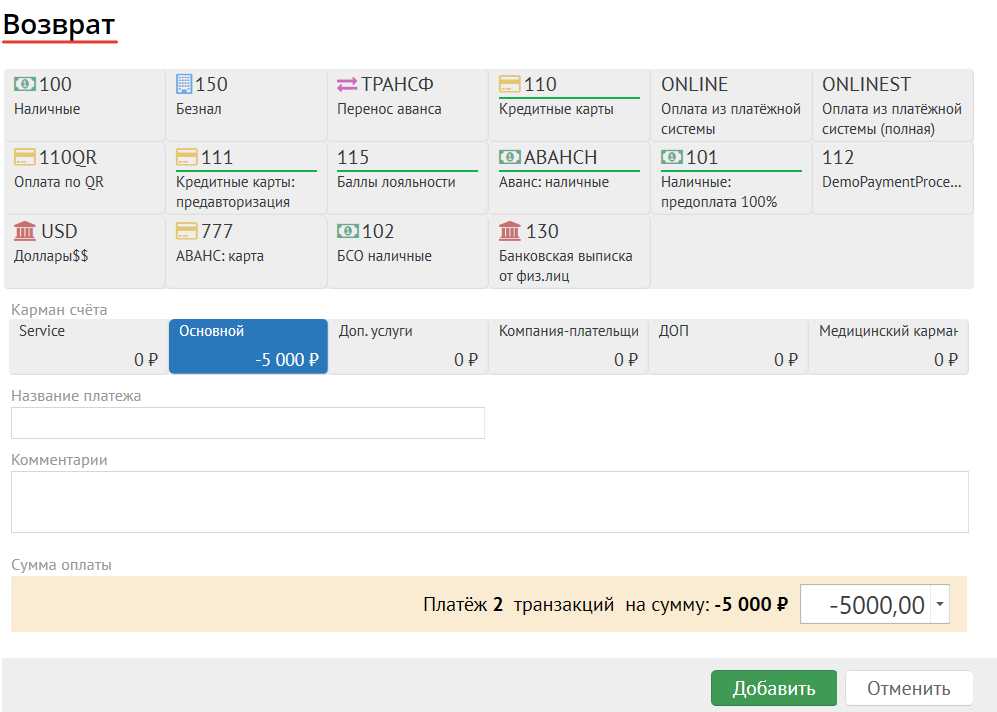
Task: Click into the Комментарии text area
Action: (489, 502)
